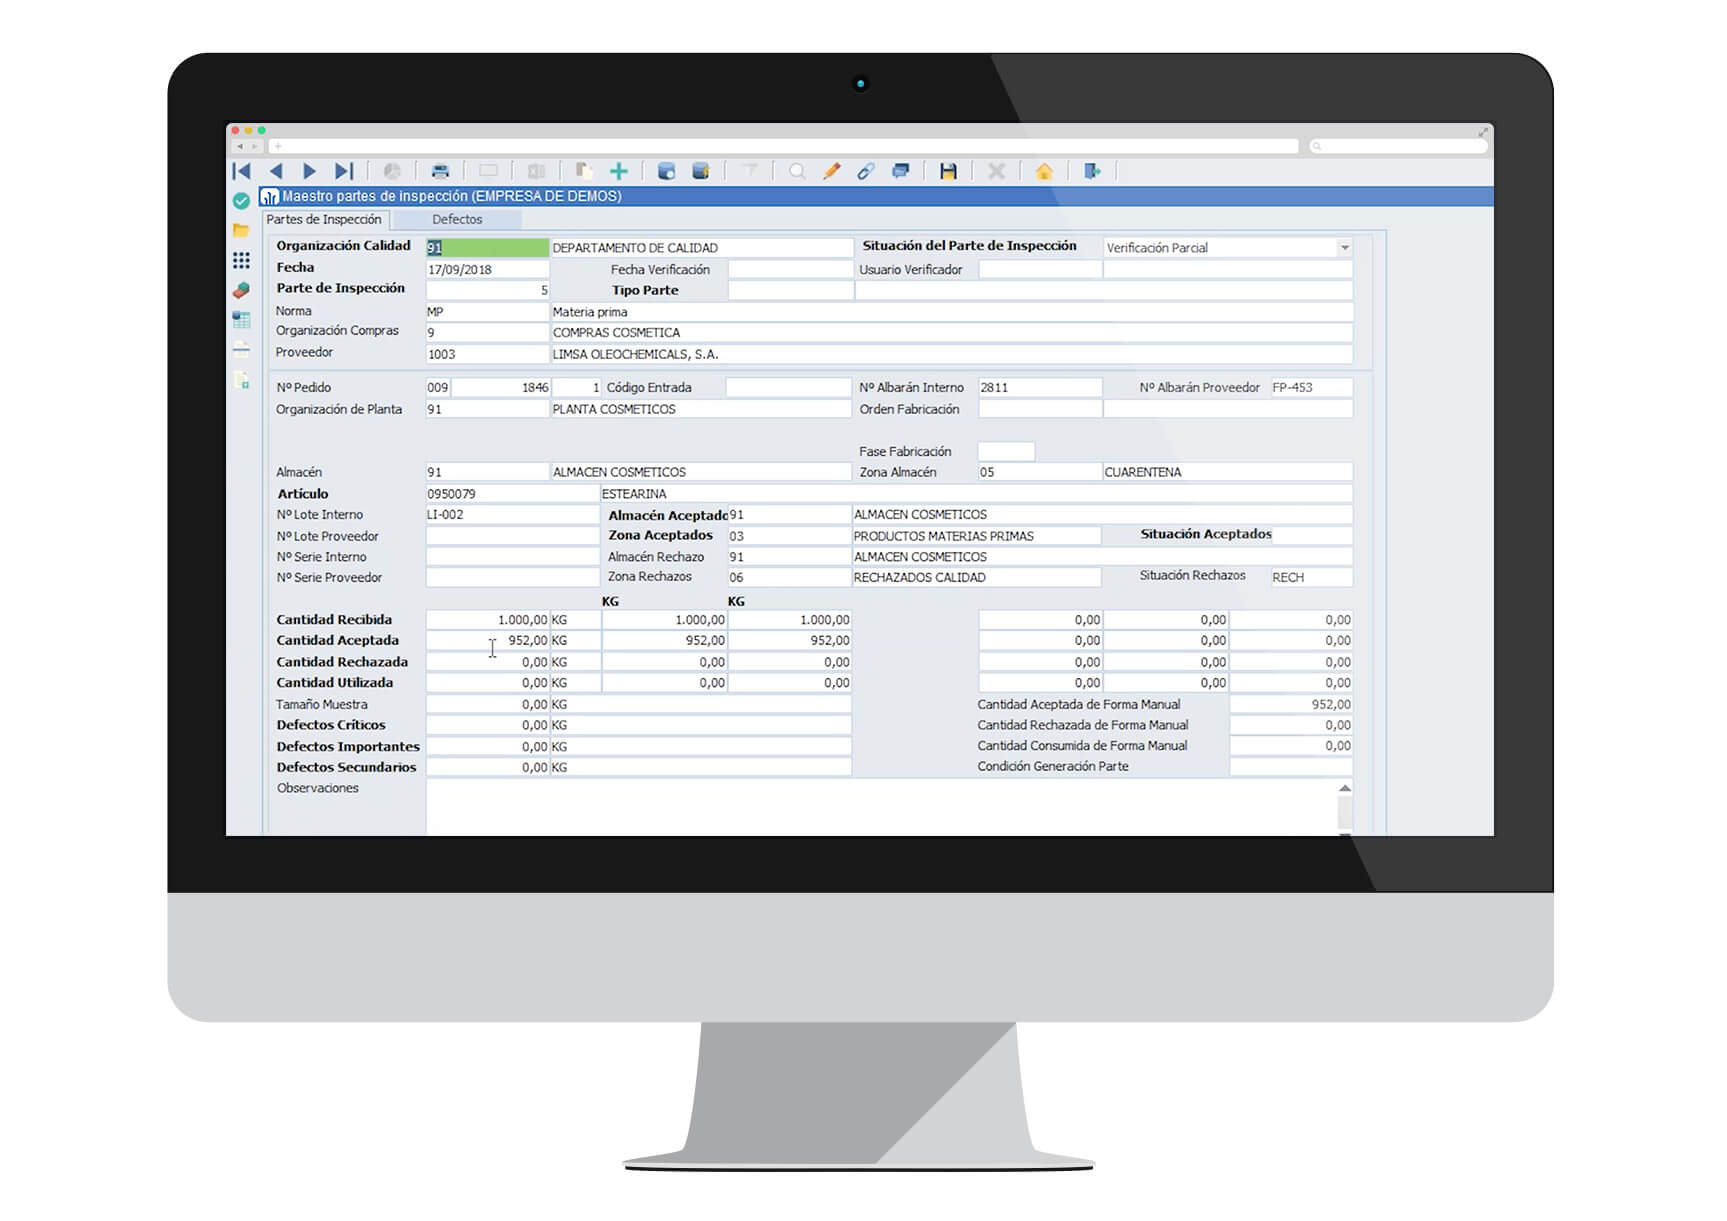The width and height of the screenshot is (1727, 1221).
Task: Click the Fecha field showing 17/09/2018
Action: (x=487, y=269)
